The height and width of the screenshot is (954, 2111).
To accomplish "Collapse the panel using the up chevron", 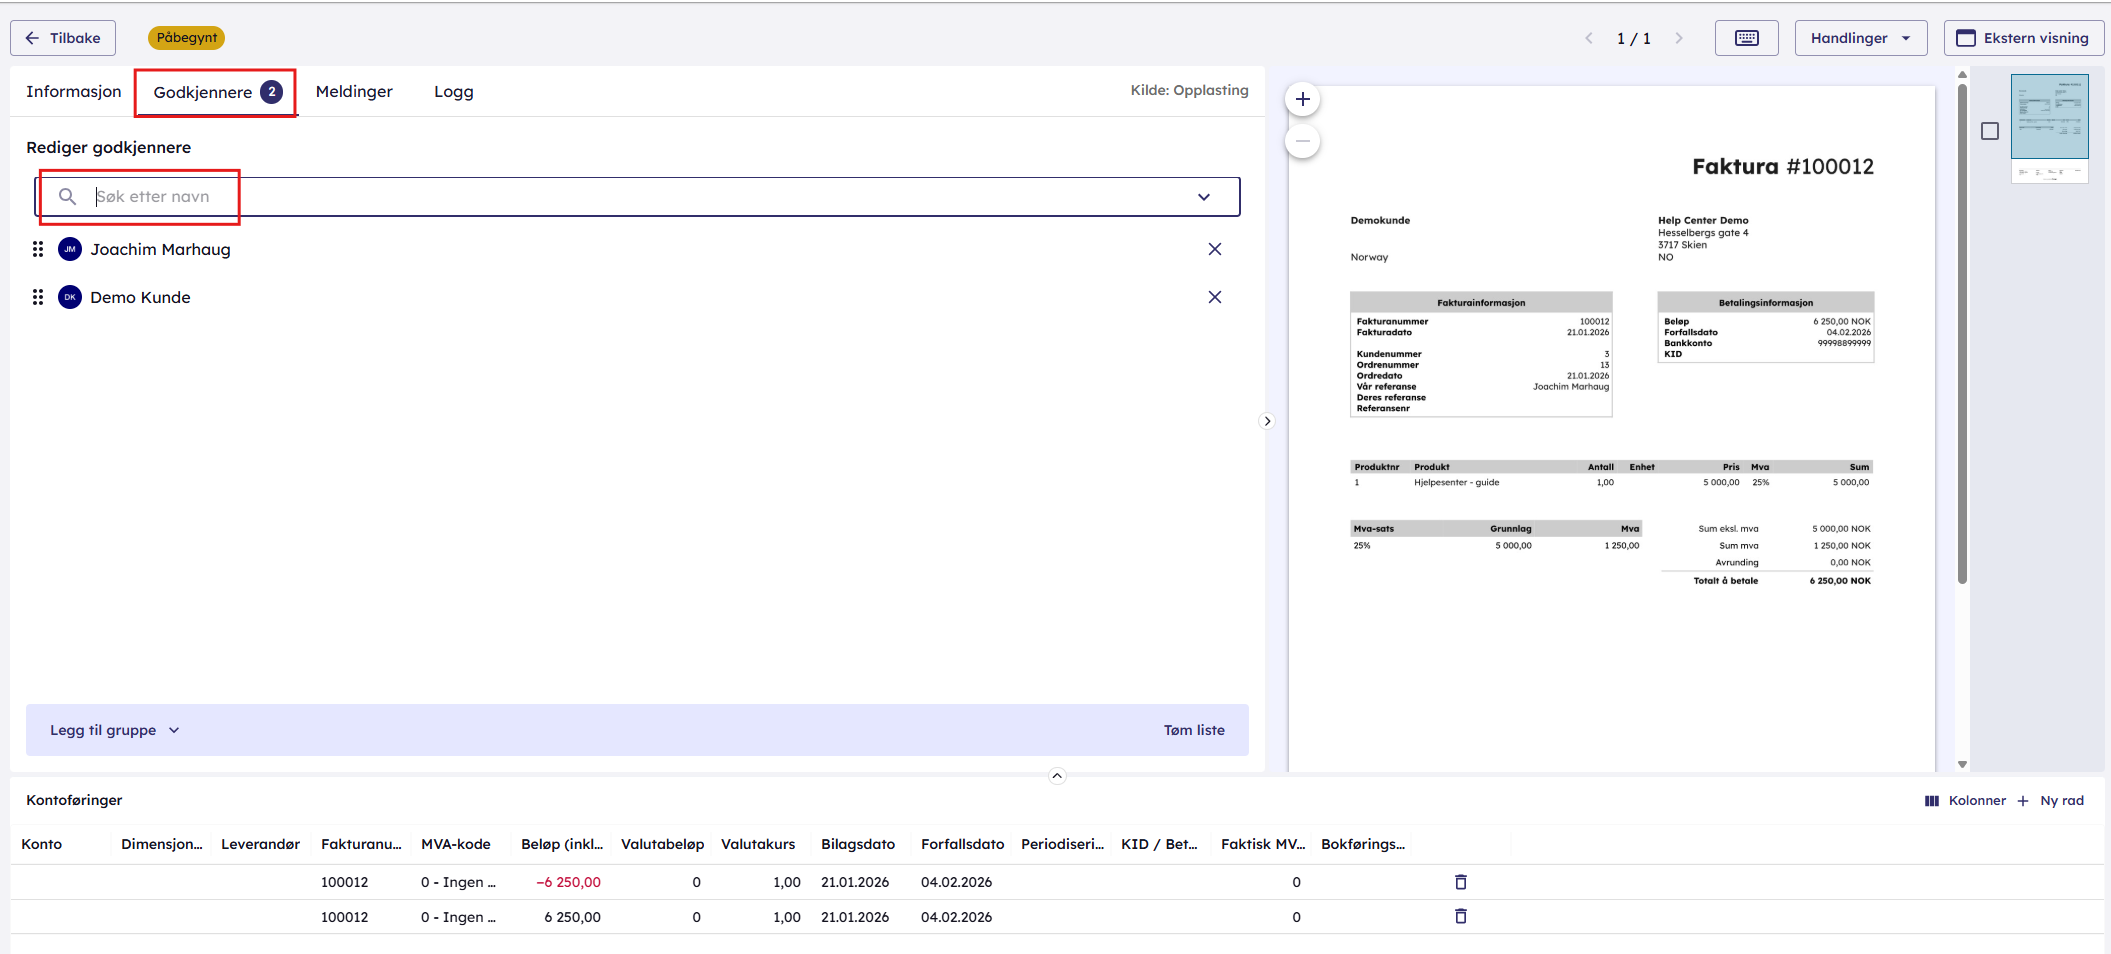I will pos(1057,776).
